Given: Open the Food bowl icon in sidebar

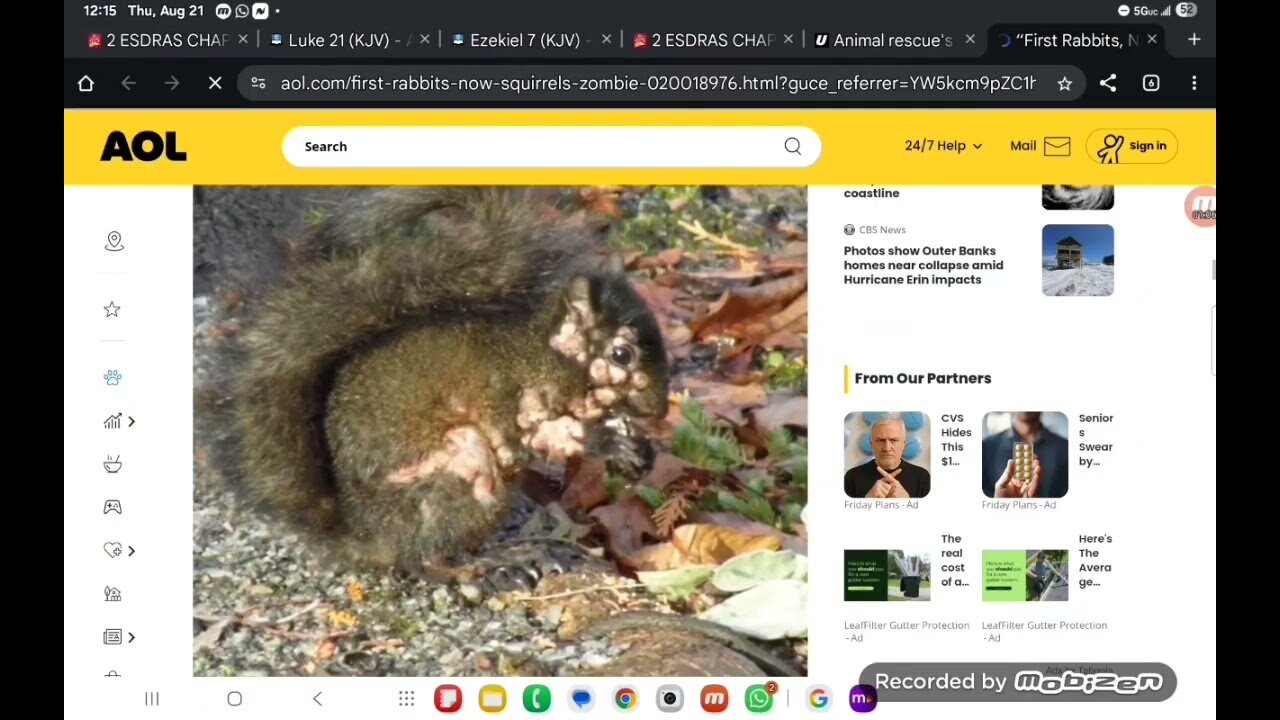Looking at the screenshot, I should coord(112,464).
